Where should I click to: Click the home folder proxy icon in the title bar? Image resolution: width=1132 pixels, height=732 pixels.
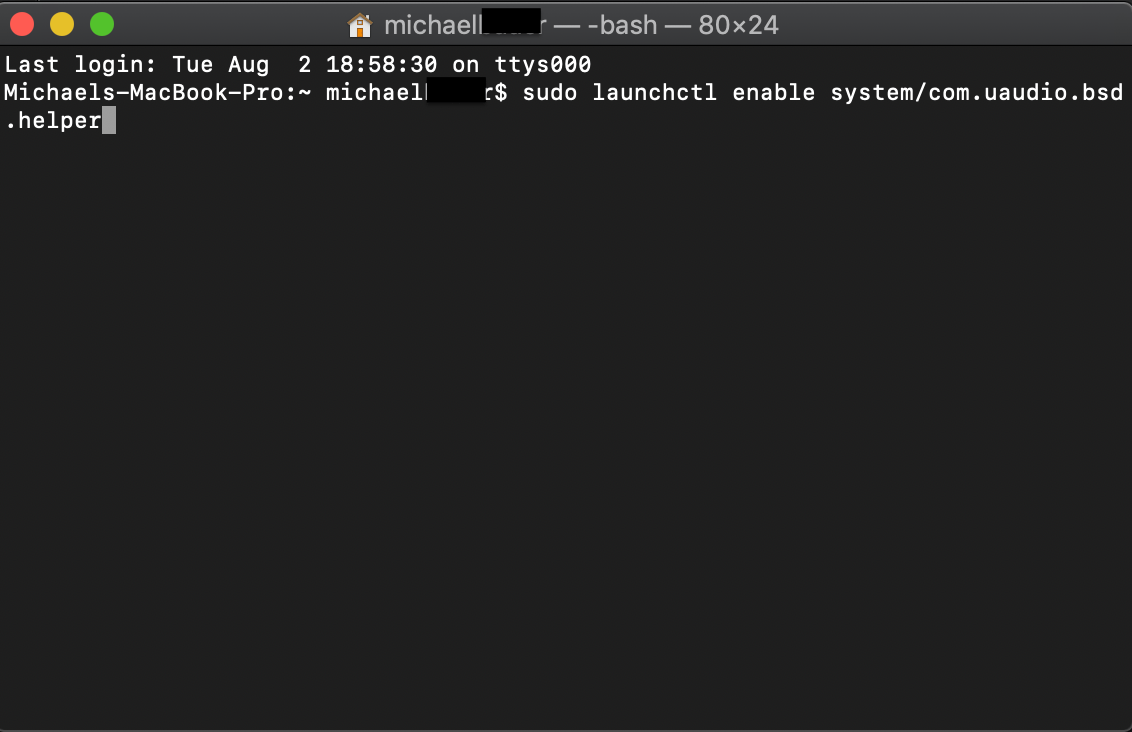pos(358,24)
